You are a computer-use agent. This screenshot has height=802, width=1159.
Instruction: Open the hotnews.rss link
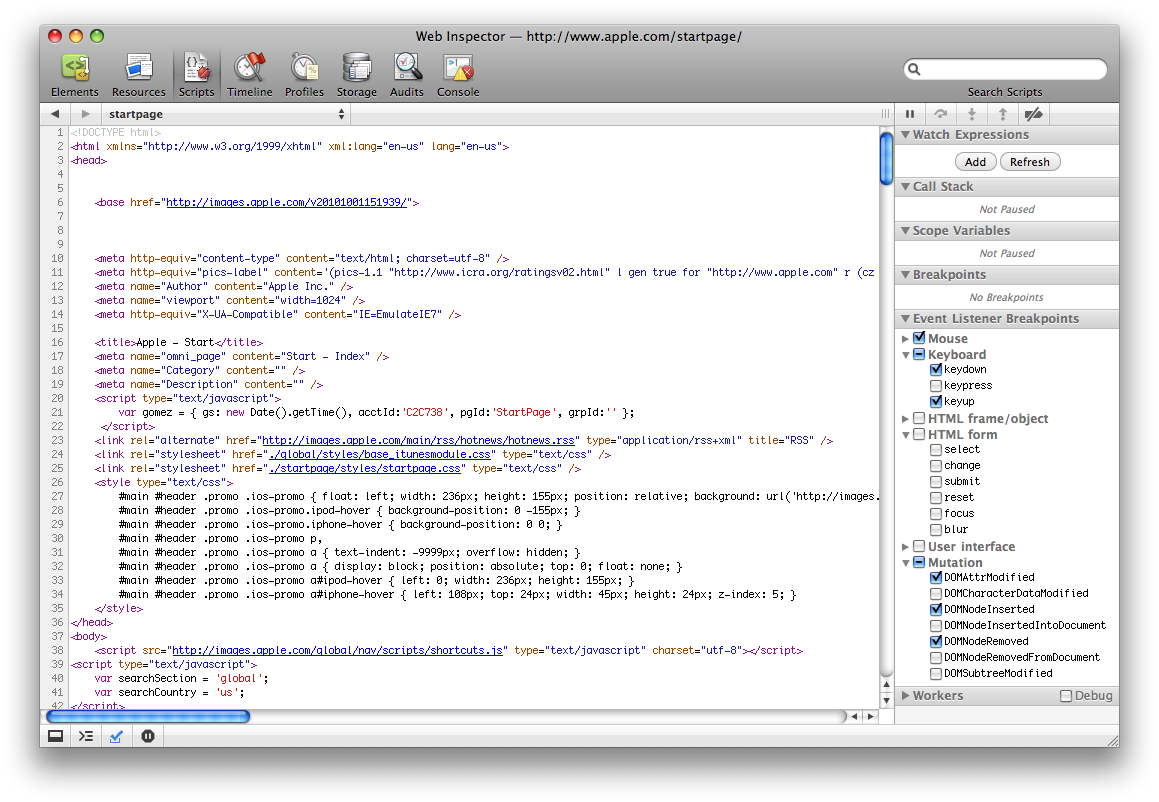(x=418, y=440)
